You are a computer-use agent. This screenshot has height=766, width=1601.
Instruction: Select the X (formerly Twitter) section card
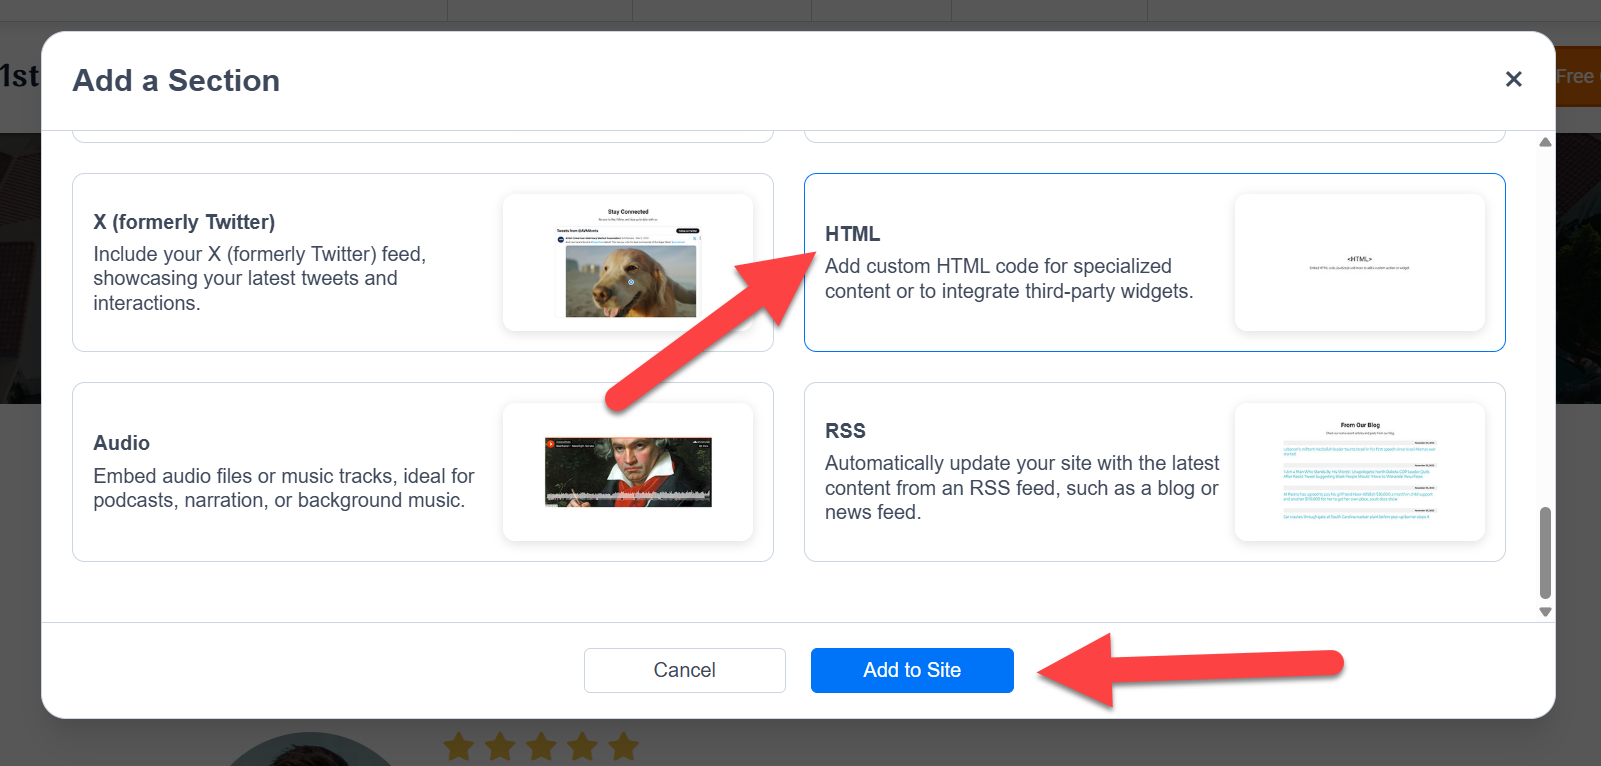tap(423, 262)
